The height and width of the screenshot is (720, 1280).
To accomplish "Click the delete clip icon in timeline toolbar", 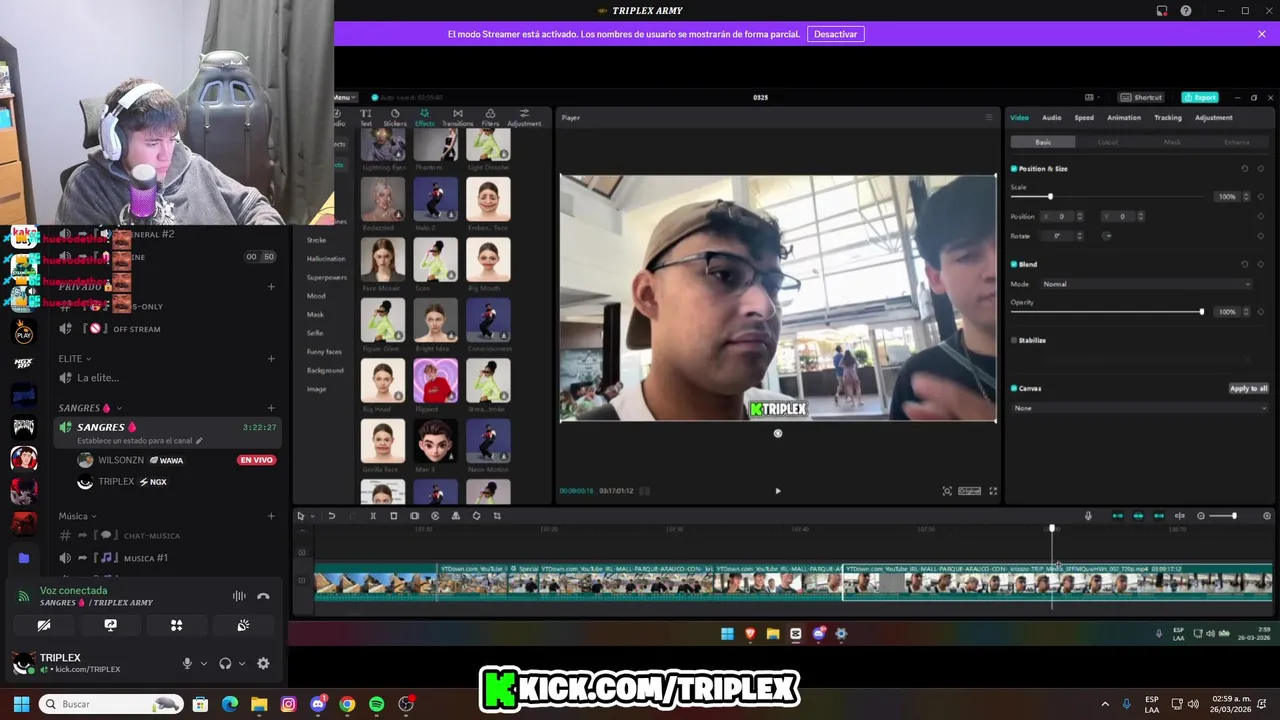I will [x=394, y=516].
